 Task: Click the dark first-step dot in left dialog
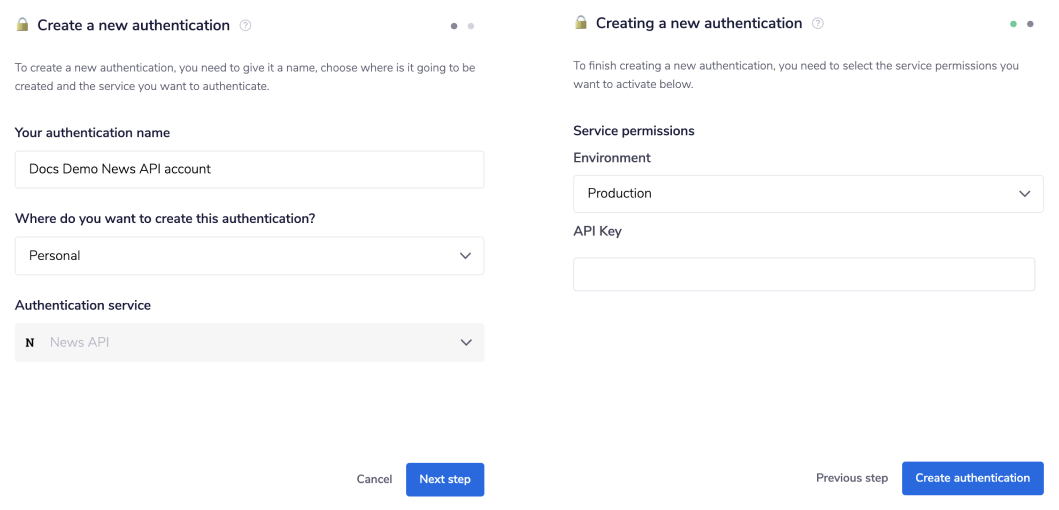pos(454,26)
